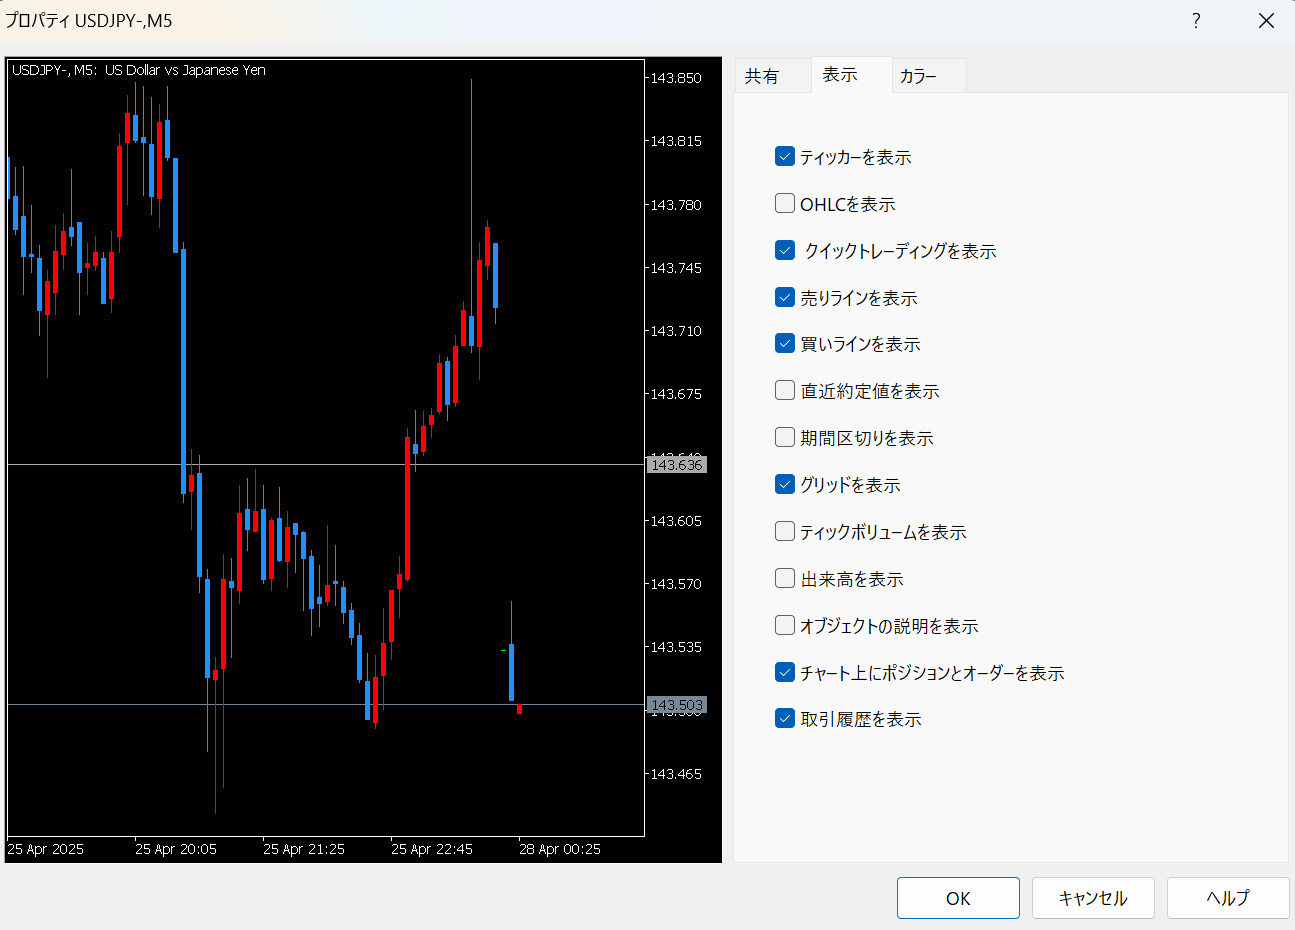The width and height of the screenshot is (1295, 930).
Task: Click the 25 Apr 20:05 time label
Action: tap(176, 849)
